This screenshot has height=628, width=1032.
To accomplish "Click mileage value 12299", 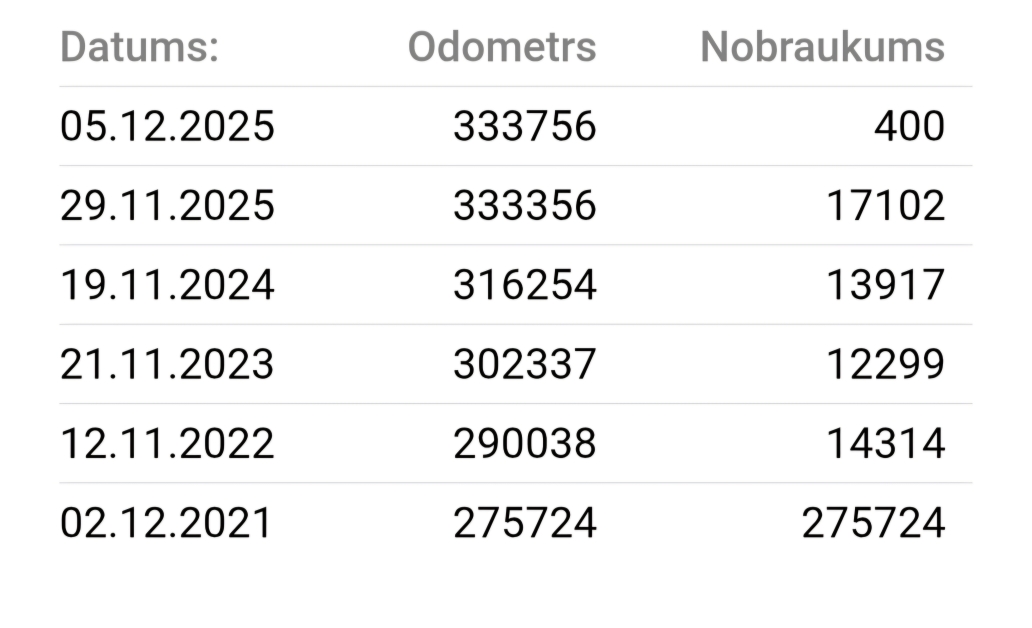I will 885,364.
